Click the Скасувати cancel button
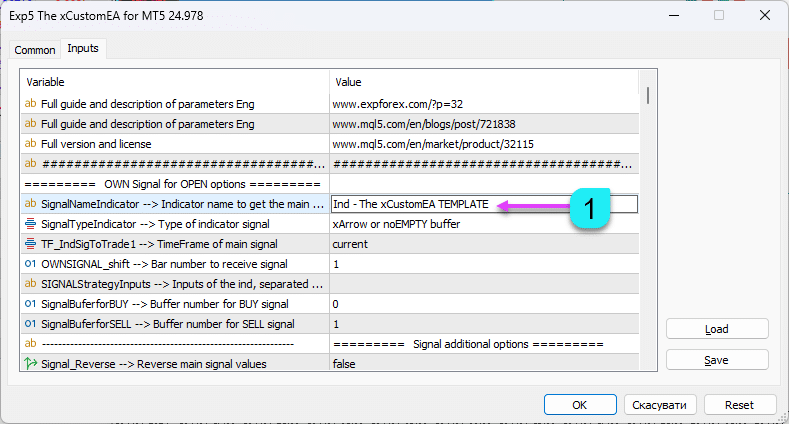The height and width of the screenshot is (424, 789). pos(659,405)
